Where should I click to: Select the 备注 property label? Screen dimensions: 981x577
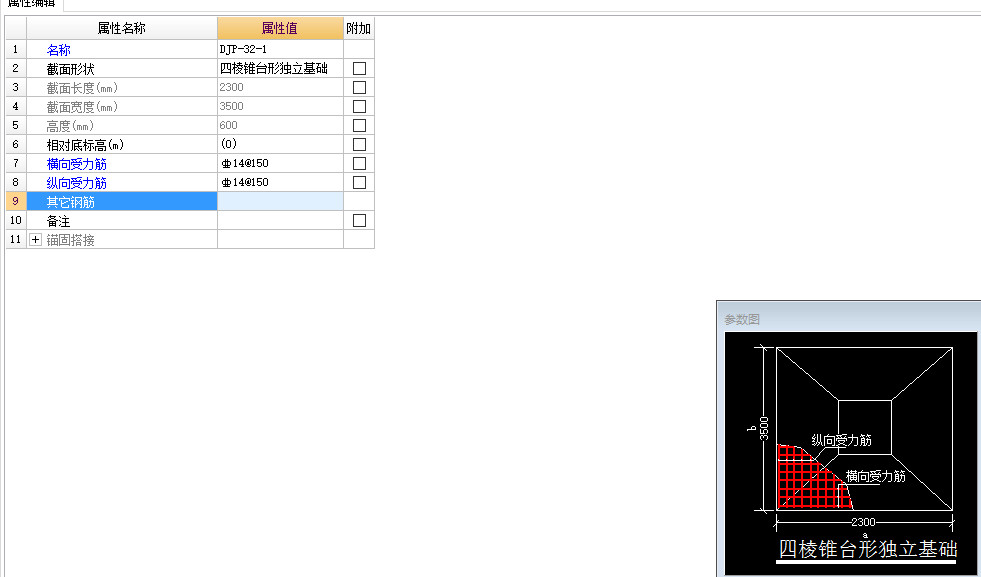(x=58, y=221)
